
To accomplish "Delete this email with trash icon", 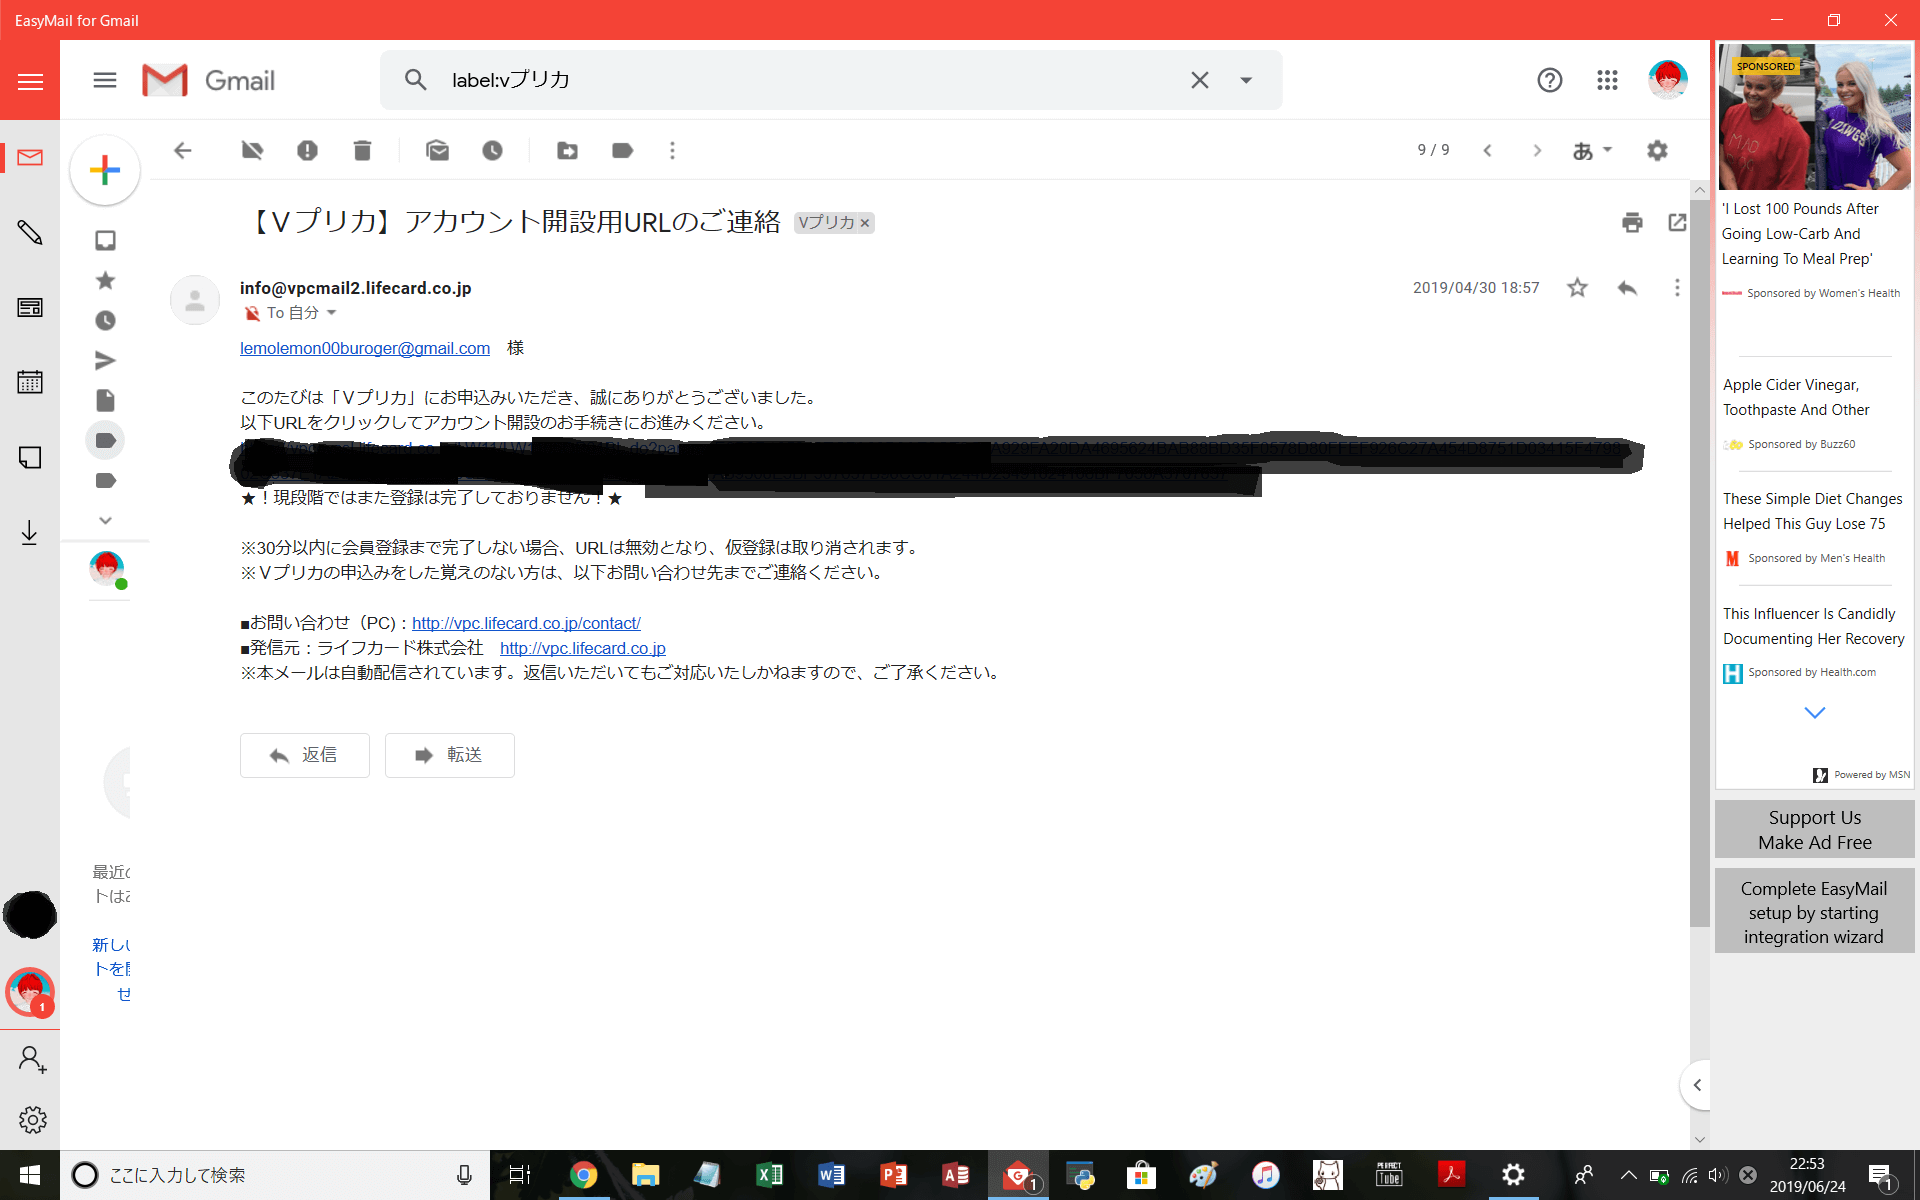I will point(362,150).
